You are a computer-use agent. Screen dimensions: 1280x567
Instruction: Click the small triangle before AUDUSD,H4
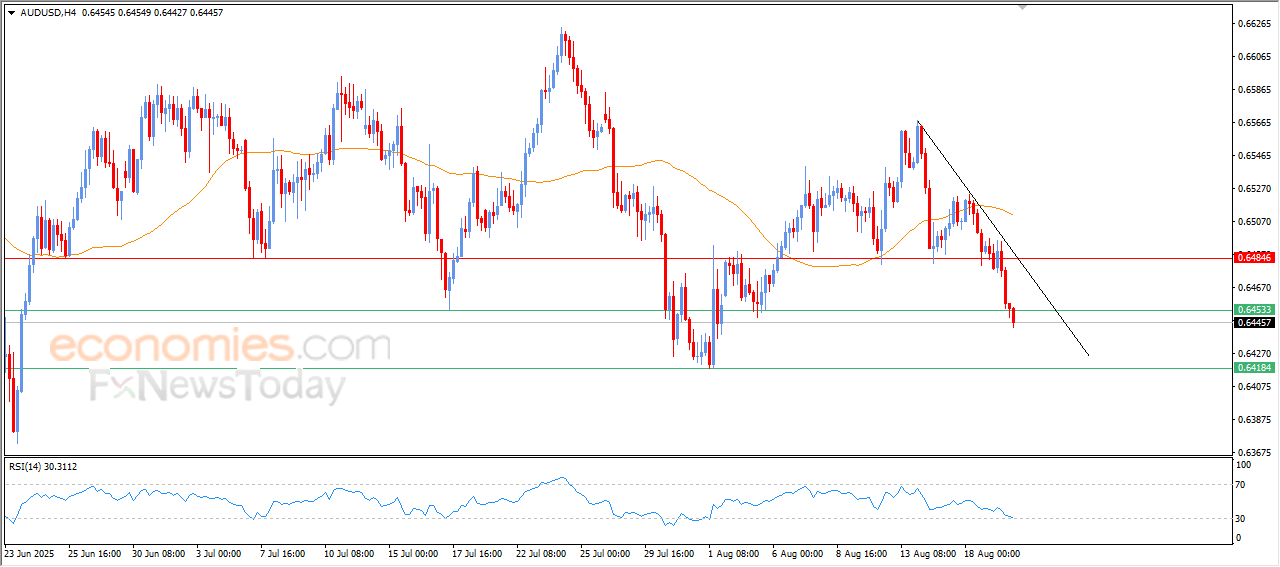[x=10, y=12]
